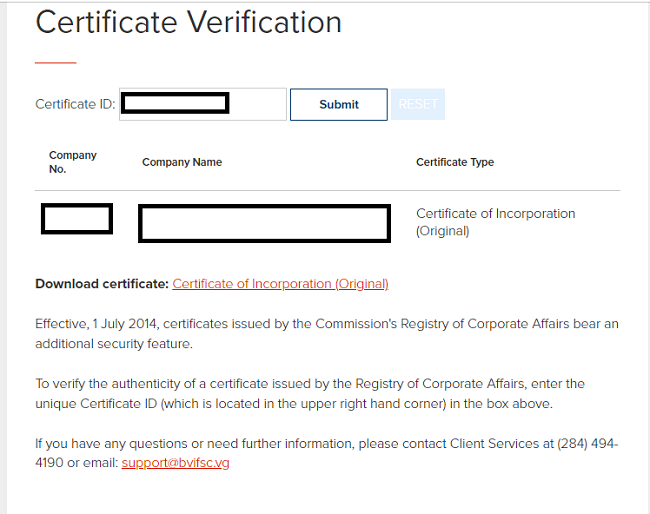Click the Certificate ID label
Image resolution: width=650 pixels, height=514 pixels.
pos(75,104)
